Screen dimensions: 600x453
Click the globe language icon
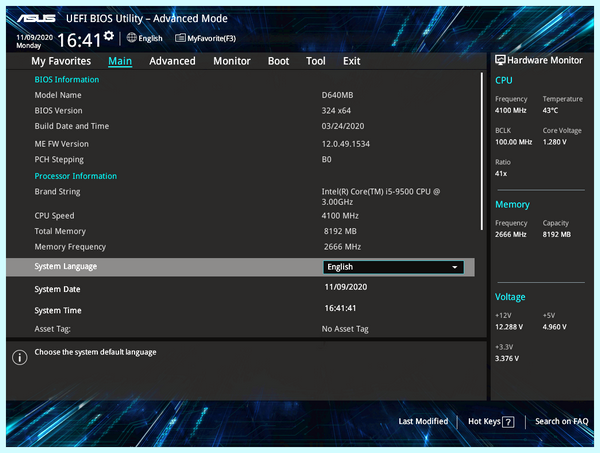click(132, 37)
